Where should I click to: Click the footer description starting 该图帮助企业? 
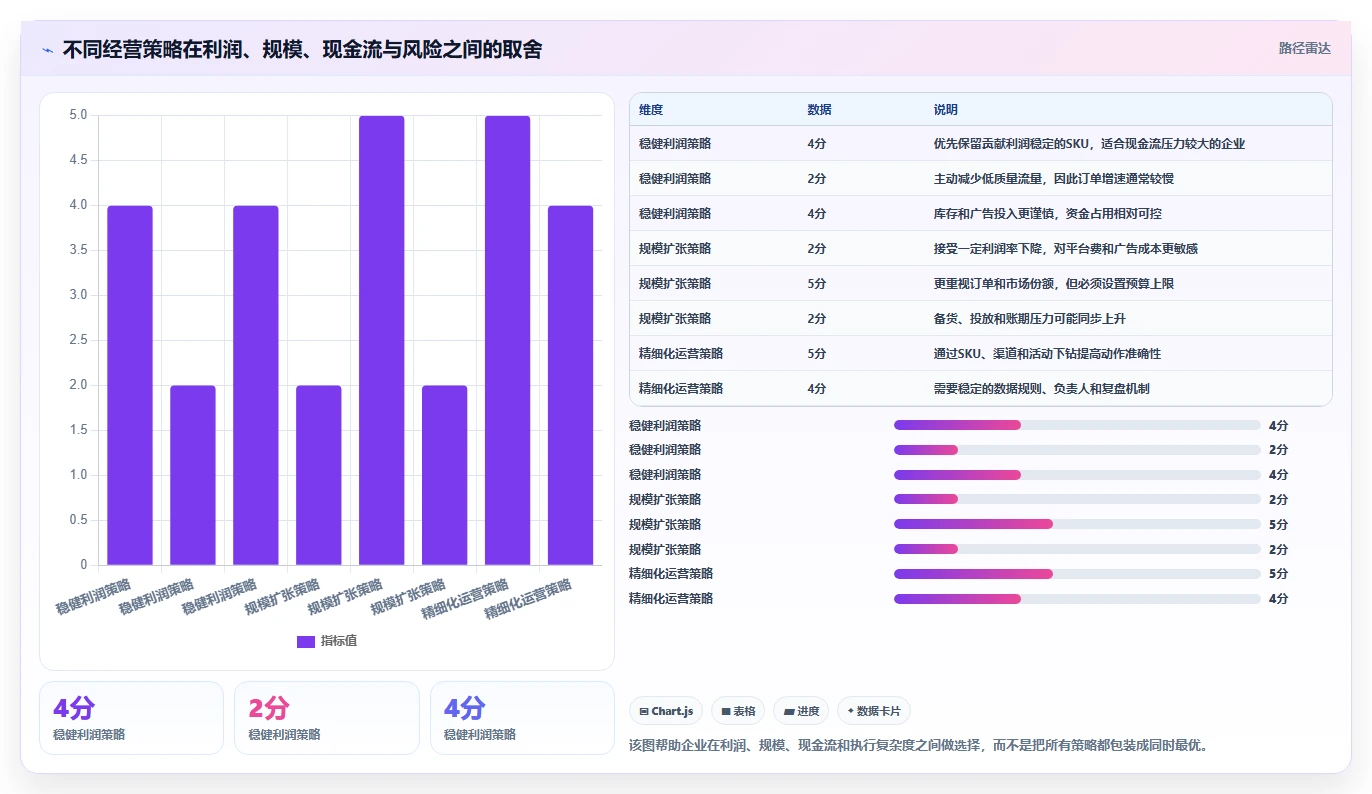click(919, 746)
